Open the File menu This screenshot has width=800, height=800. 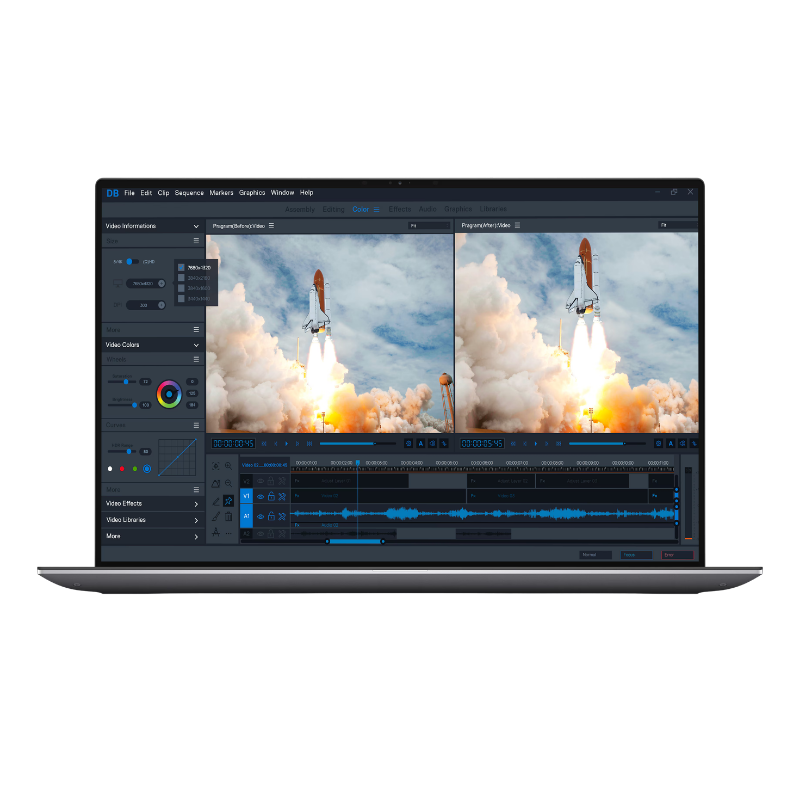coord(130,193)
